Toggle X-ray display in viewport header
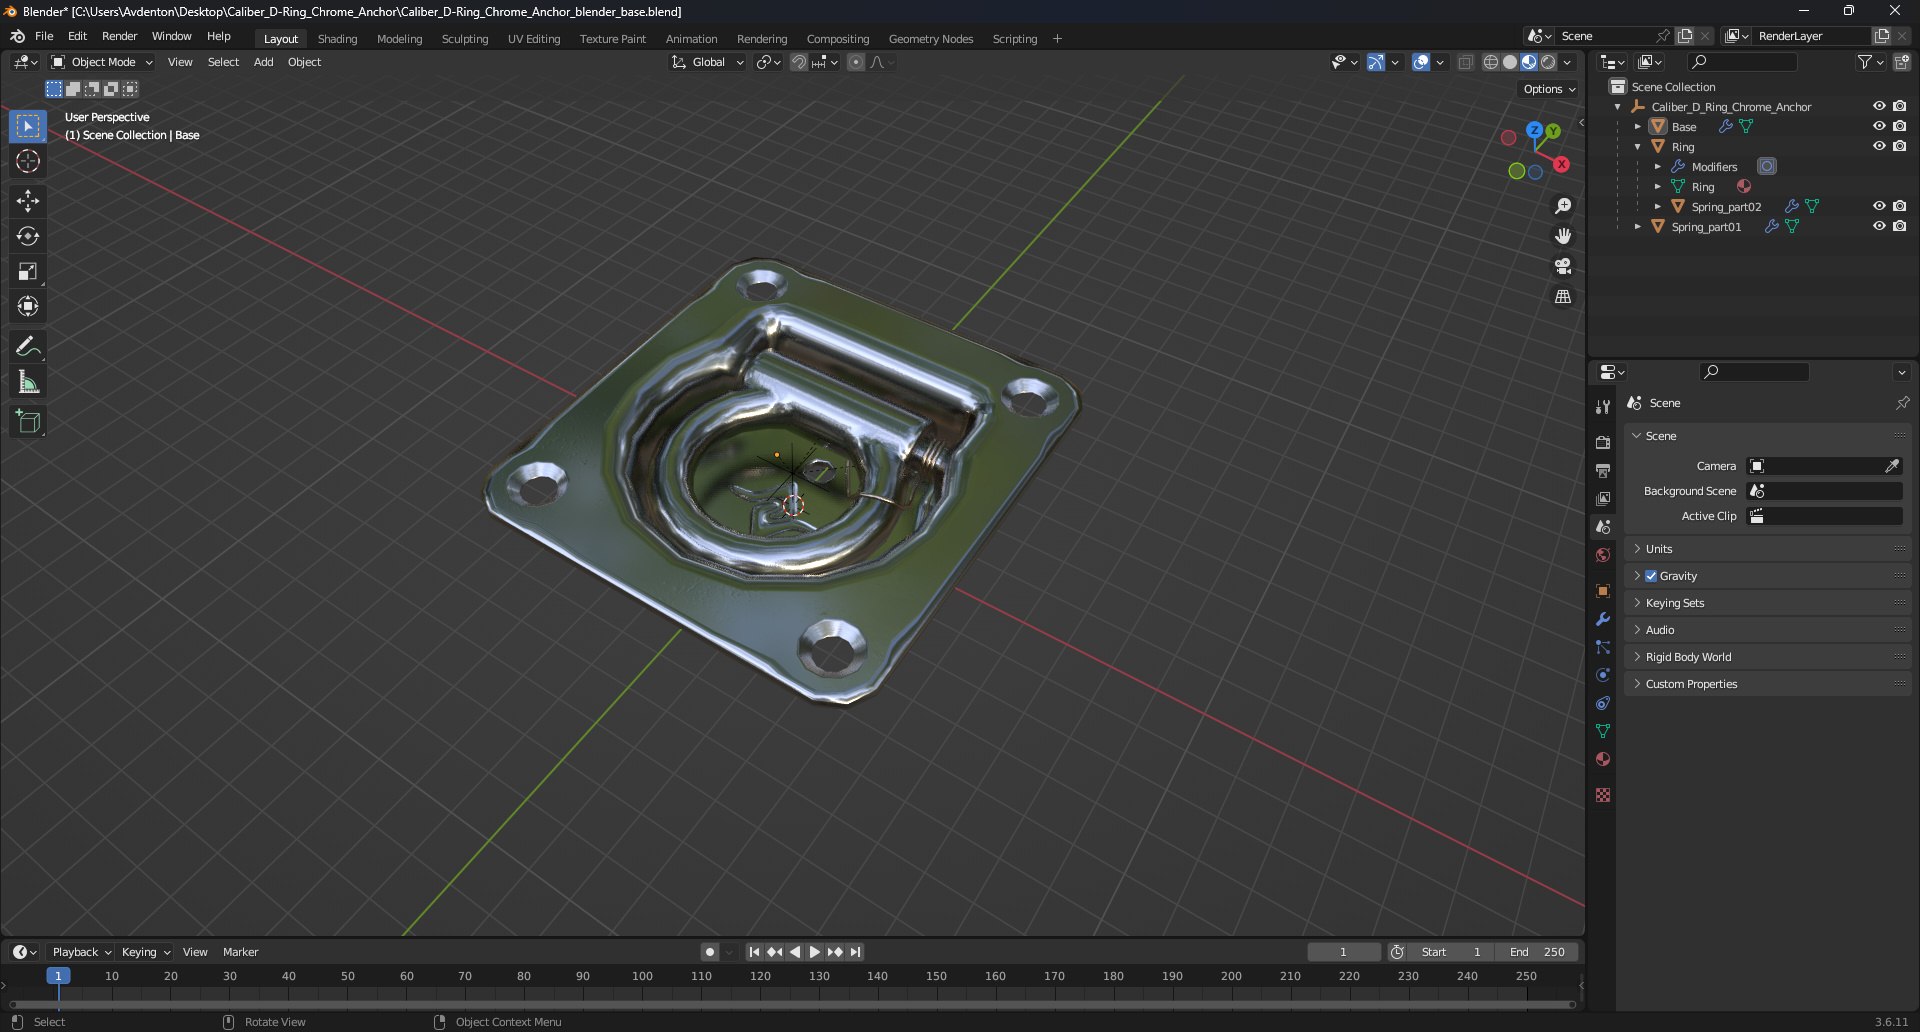This screenshot has height=1032, width=1920. pos(1465,62)
